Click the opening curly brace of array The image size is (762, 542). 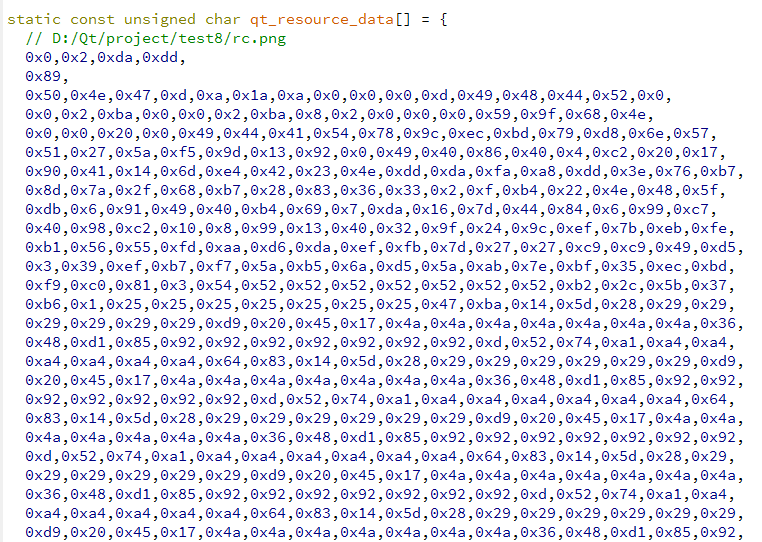click(x=443, y=19)
